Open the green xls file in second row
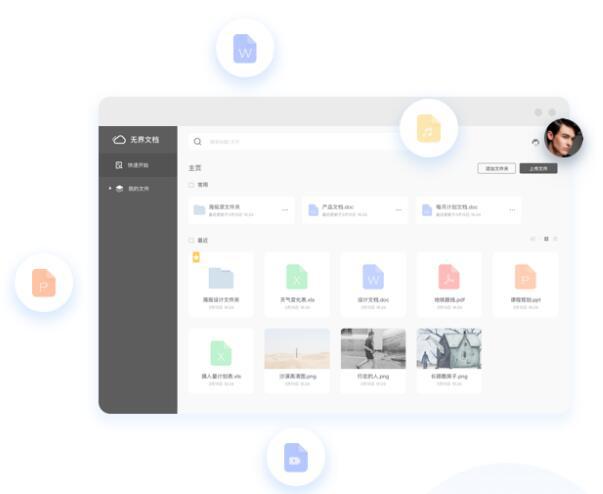 point(220,352)
